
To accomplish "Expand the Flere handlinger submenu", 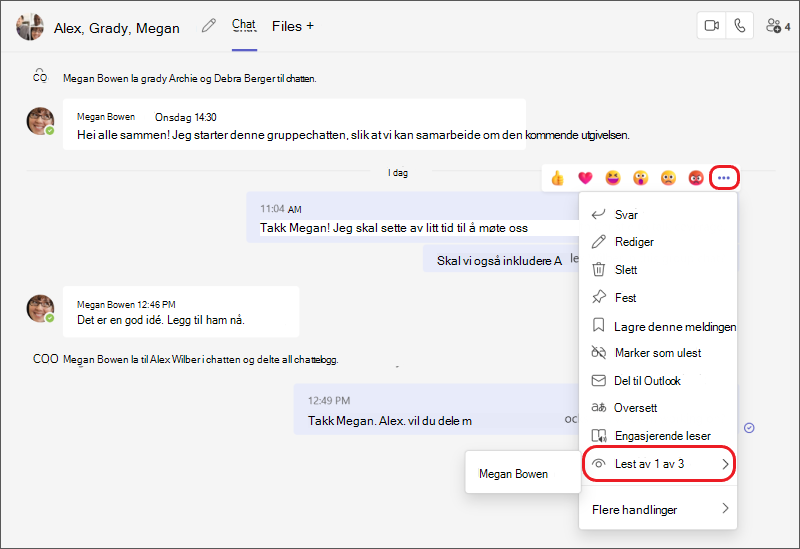I will (x=658, y=509).
